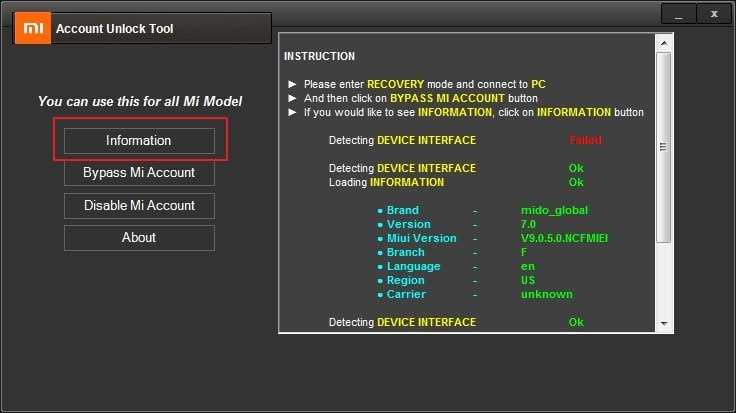Click the scrollbar down arrow in the instruction panel

(664, 323)
